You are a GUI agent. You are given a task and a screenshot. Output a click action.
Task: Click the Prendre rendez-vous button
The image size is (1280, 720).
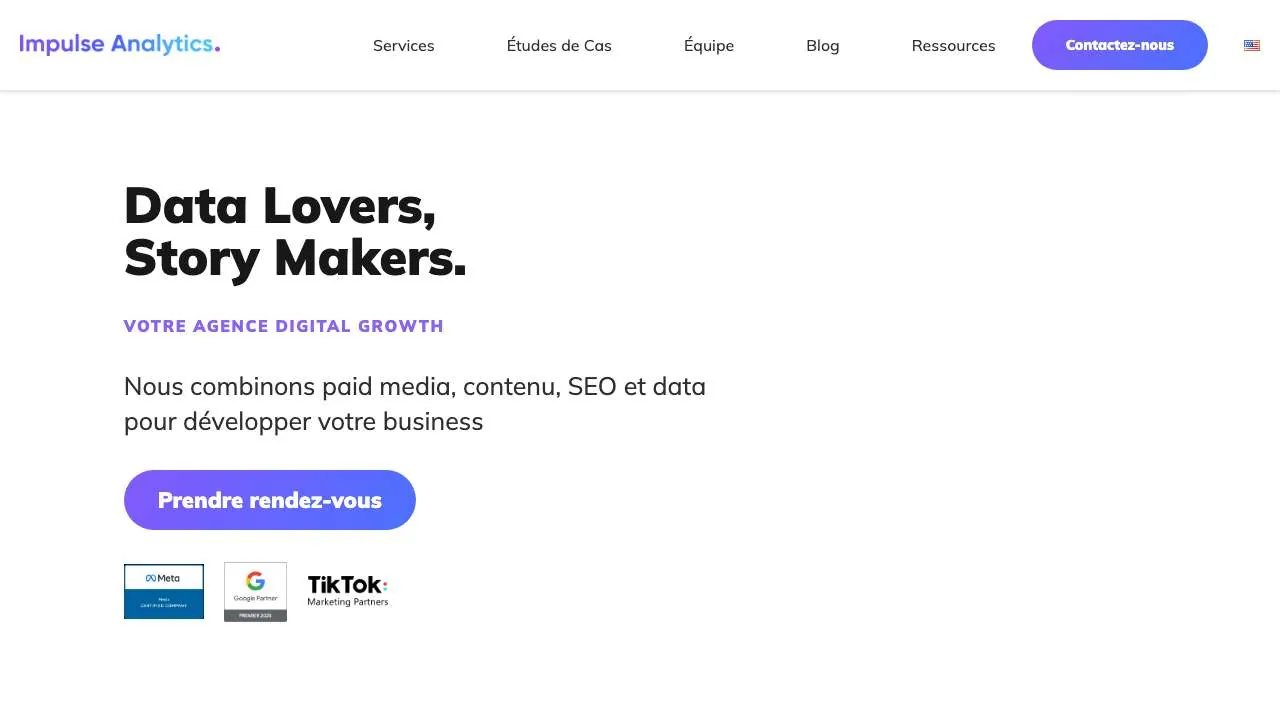[270, 500]
